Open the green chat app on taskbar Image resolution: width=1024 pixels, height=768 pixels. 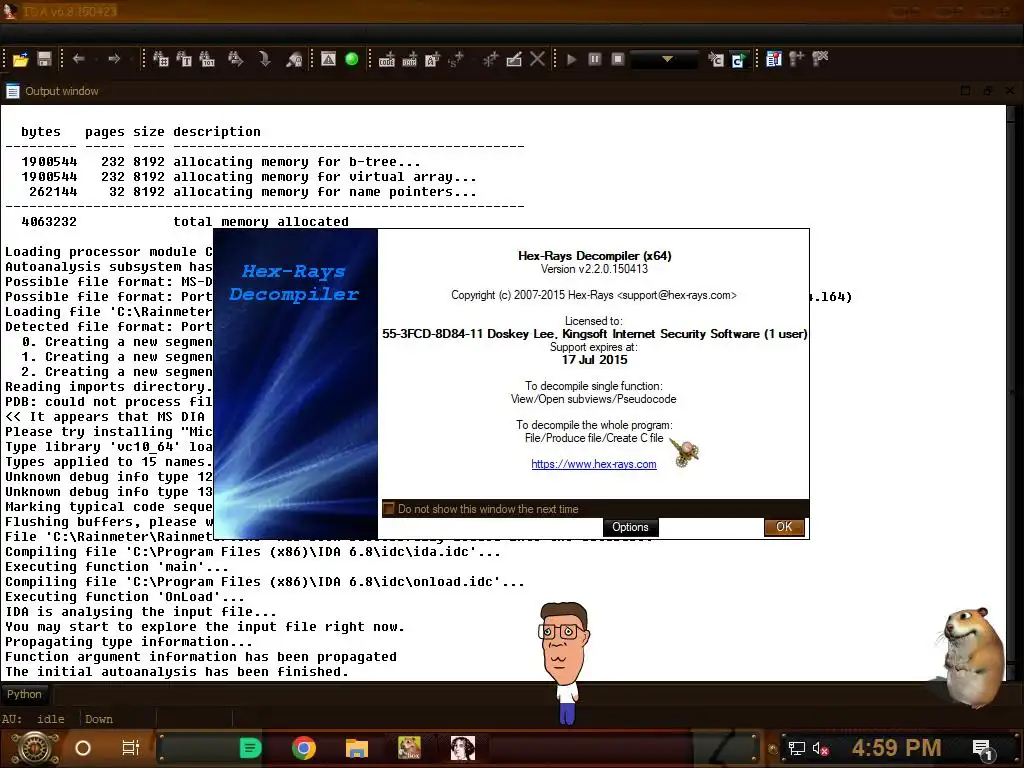251,748
